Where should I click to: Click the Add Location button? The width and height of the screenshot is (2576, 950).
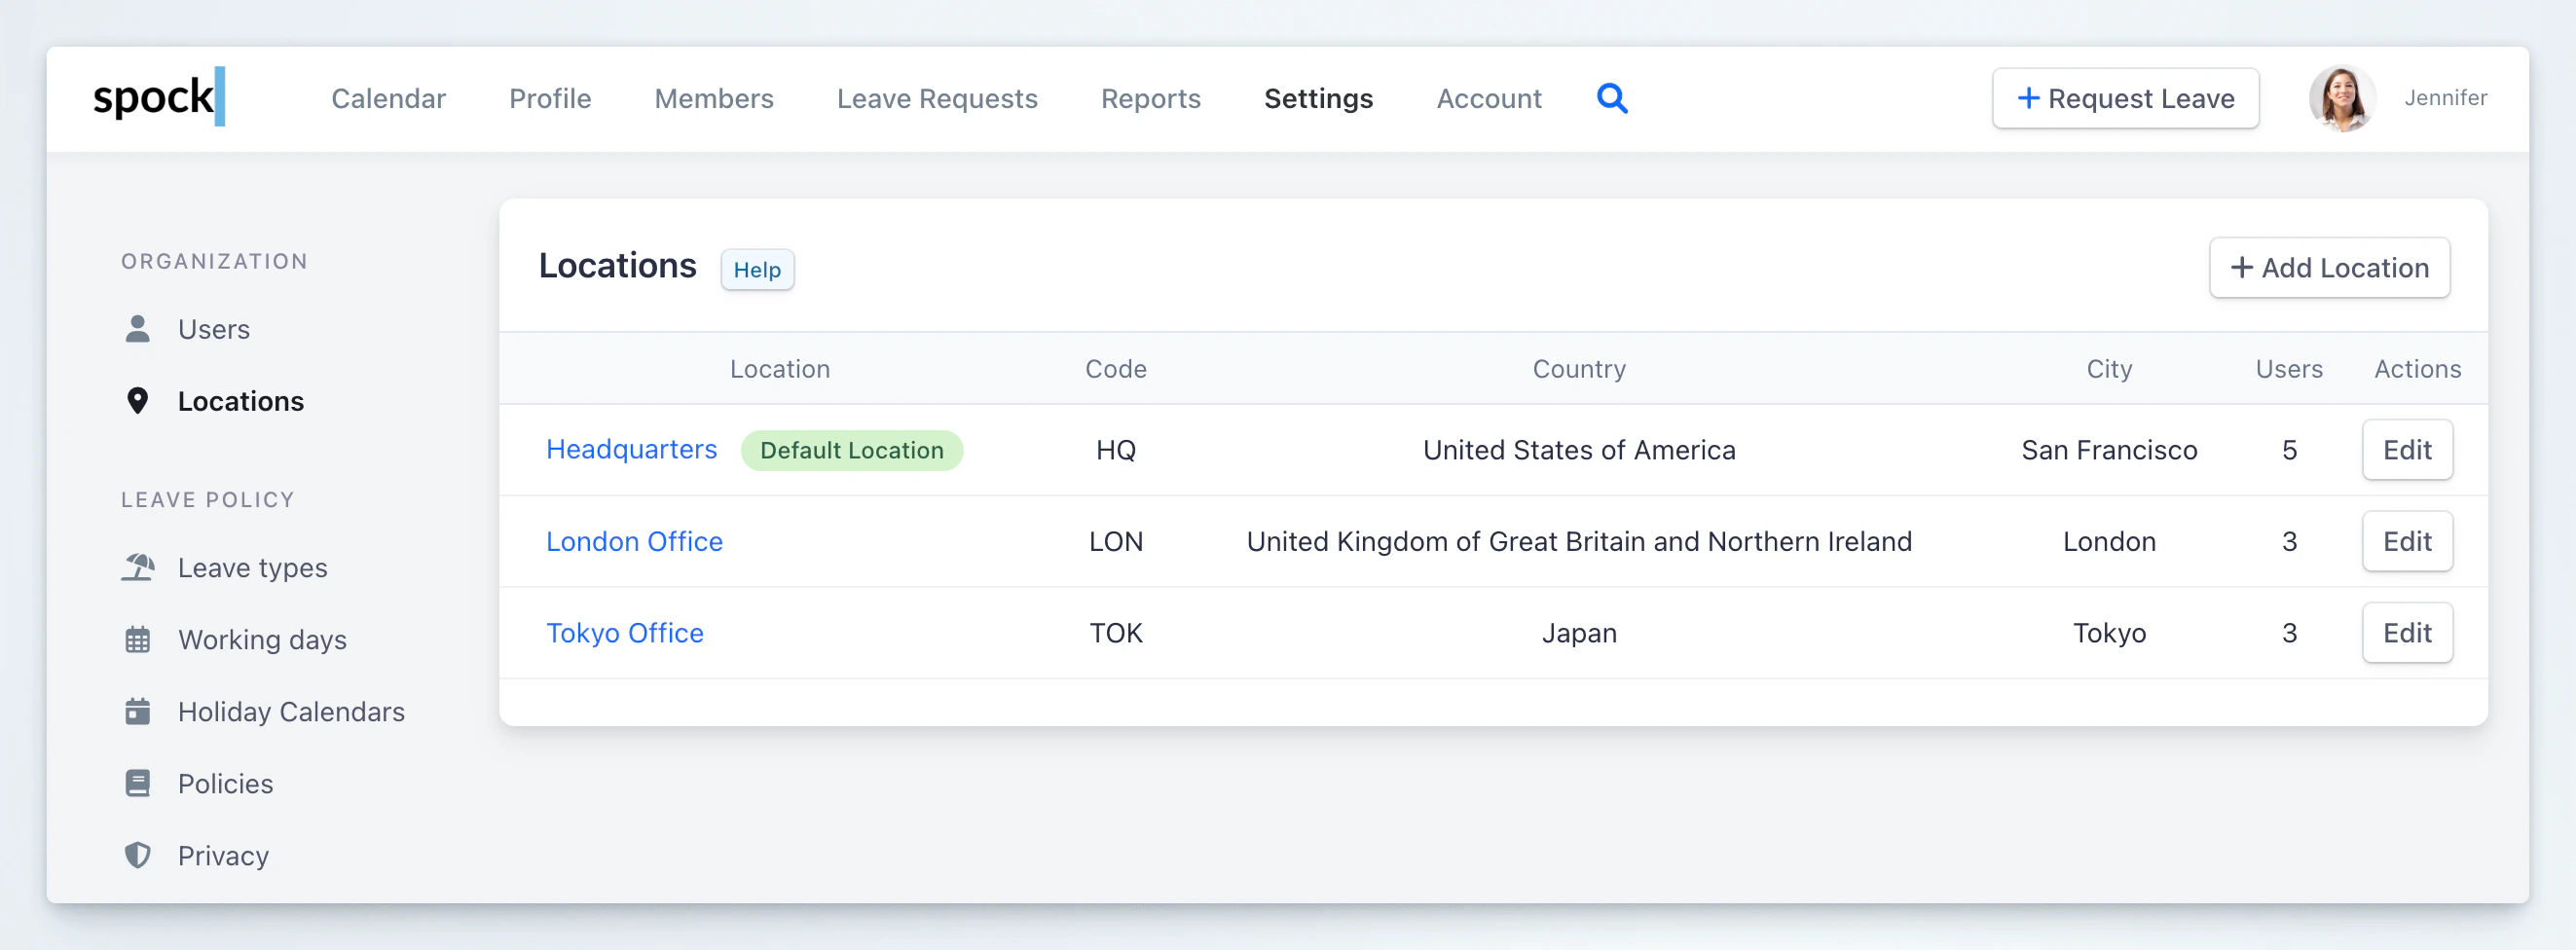(x=2329, y=268)
